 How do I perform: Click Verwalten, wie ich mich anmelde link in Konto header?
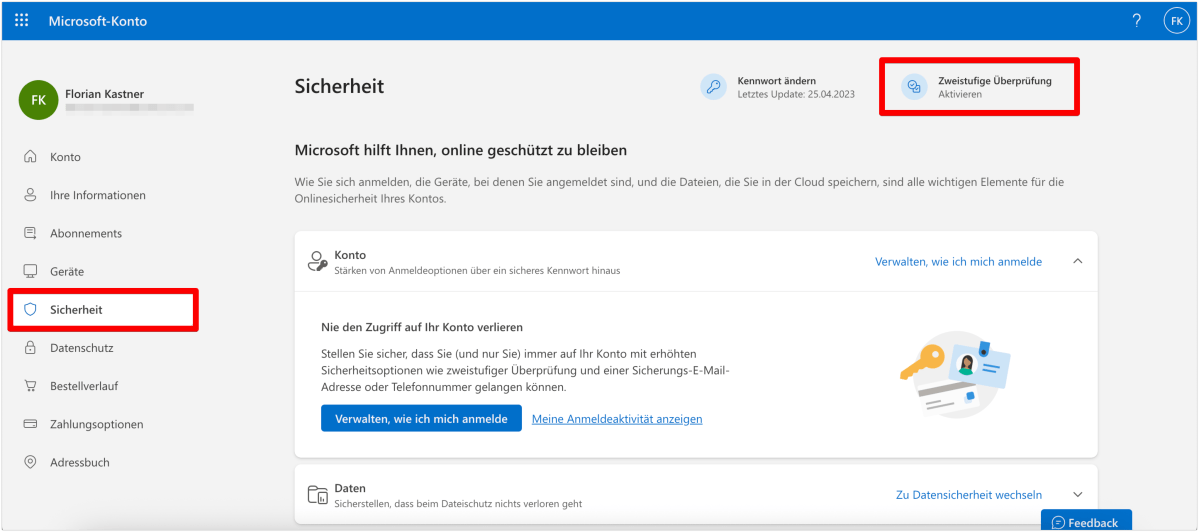coord(958,261)
